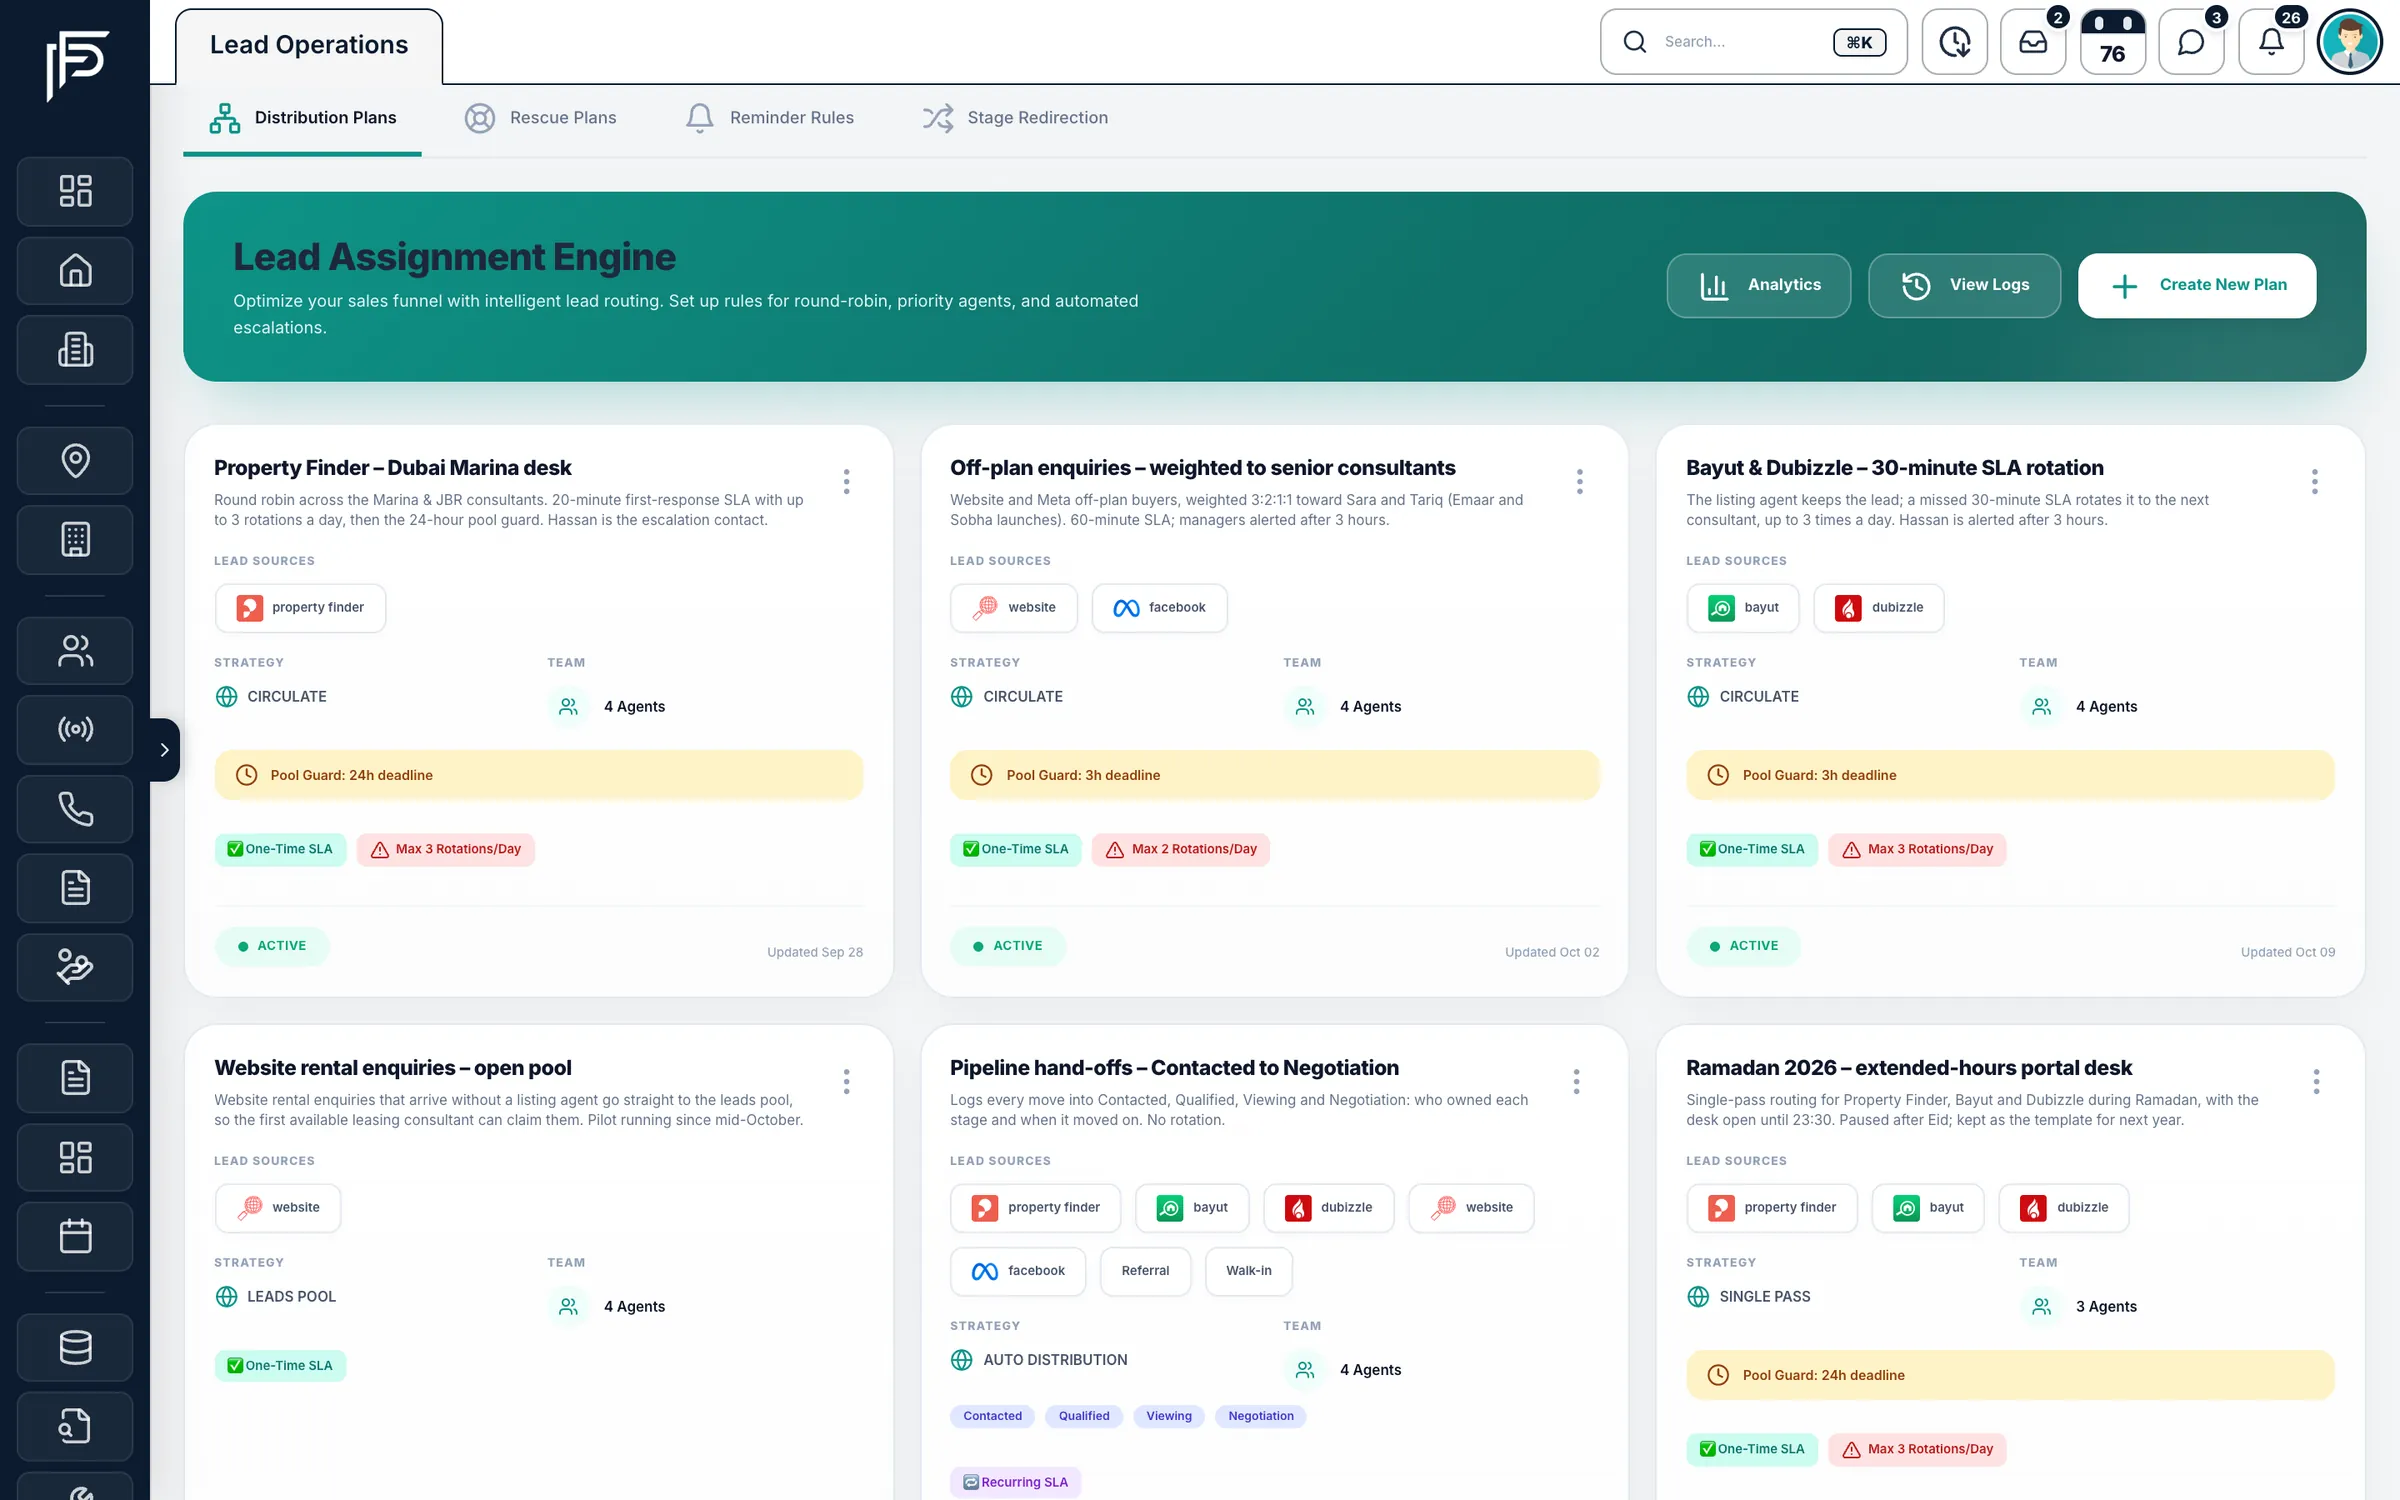Click the ACTIVE status on Off-plan enquiries card
Image resolution: width=2400 pixels, height=1500 pixels.
click(x=1008, y=946)
